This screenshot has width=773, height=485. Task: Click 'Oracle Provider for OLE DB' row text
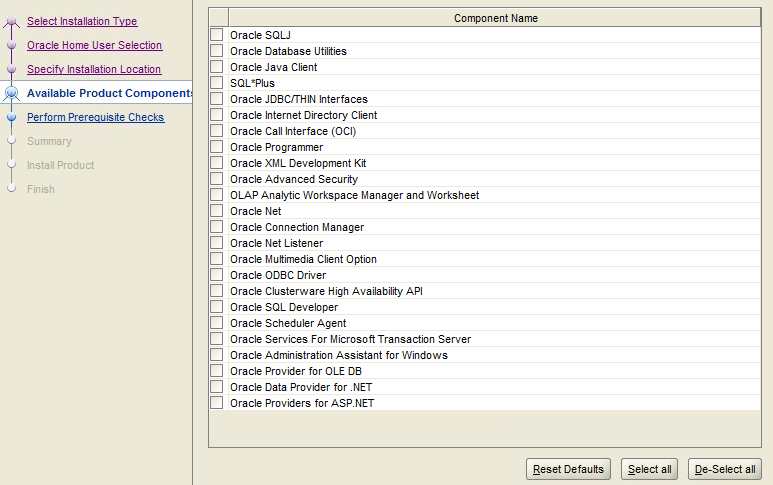pos(296,371)
